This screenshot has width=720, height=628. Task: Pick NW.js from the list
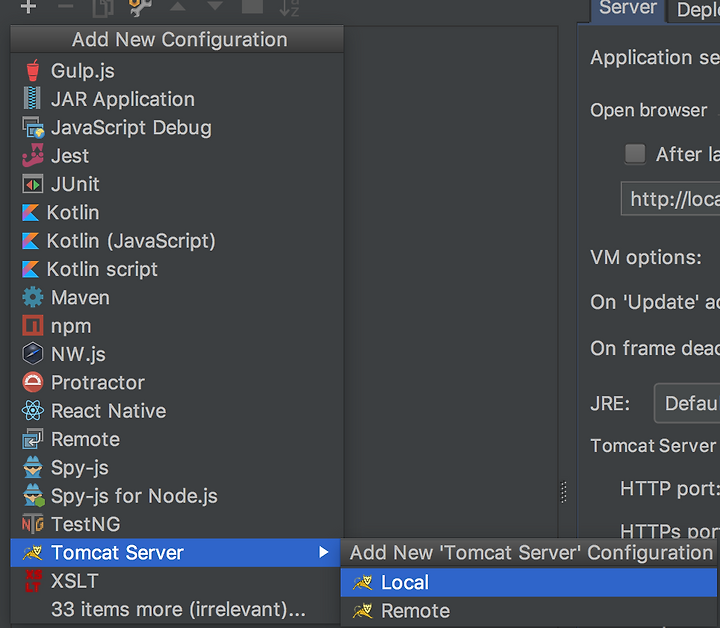coord(177,354)
